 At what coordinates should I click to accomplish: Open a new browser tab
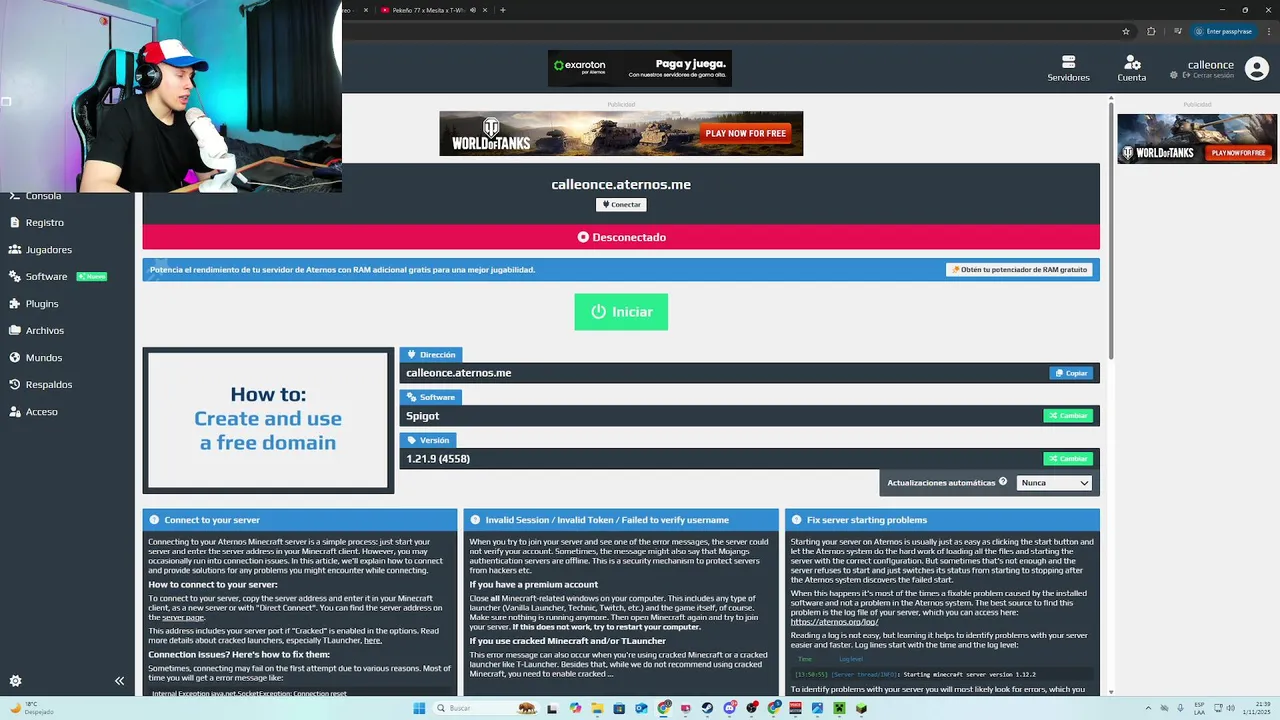tap(503, 10)
